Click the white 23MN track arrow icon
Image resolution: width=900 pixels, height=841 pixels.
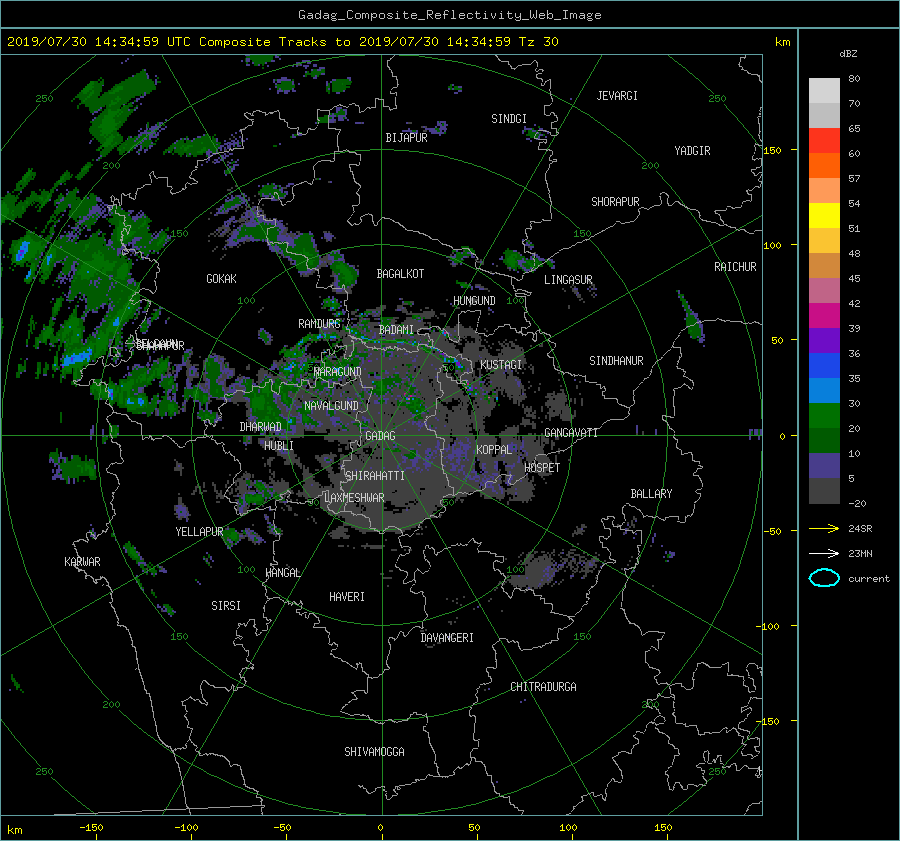[824, 553]
